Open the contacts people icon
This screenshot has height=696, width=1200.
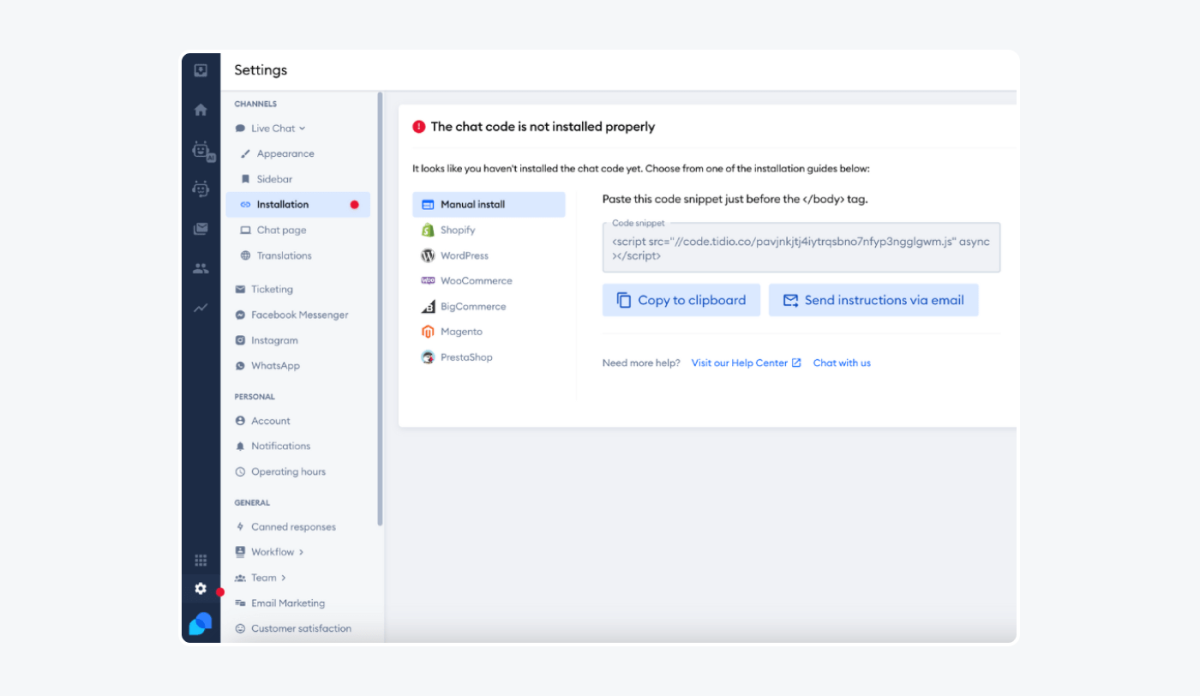(201, 268)
